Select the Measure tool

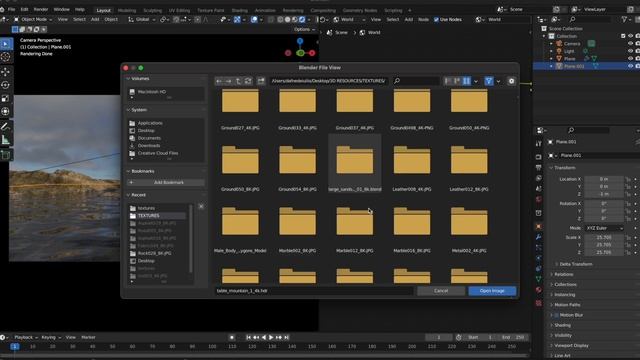coord(6,140)
